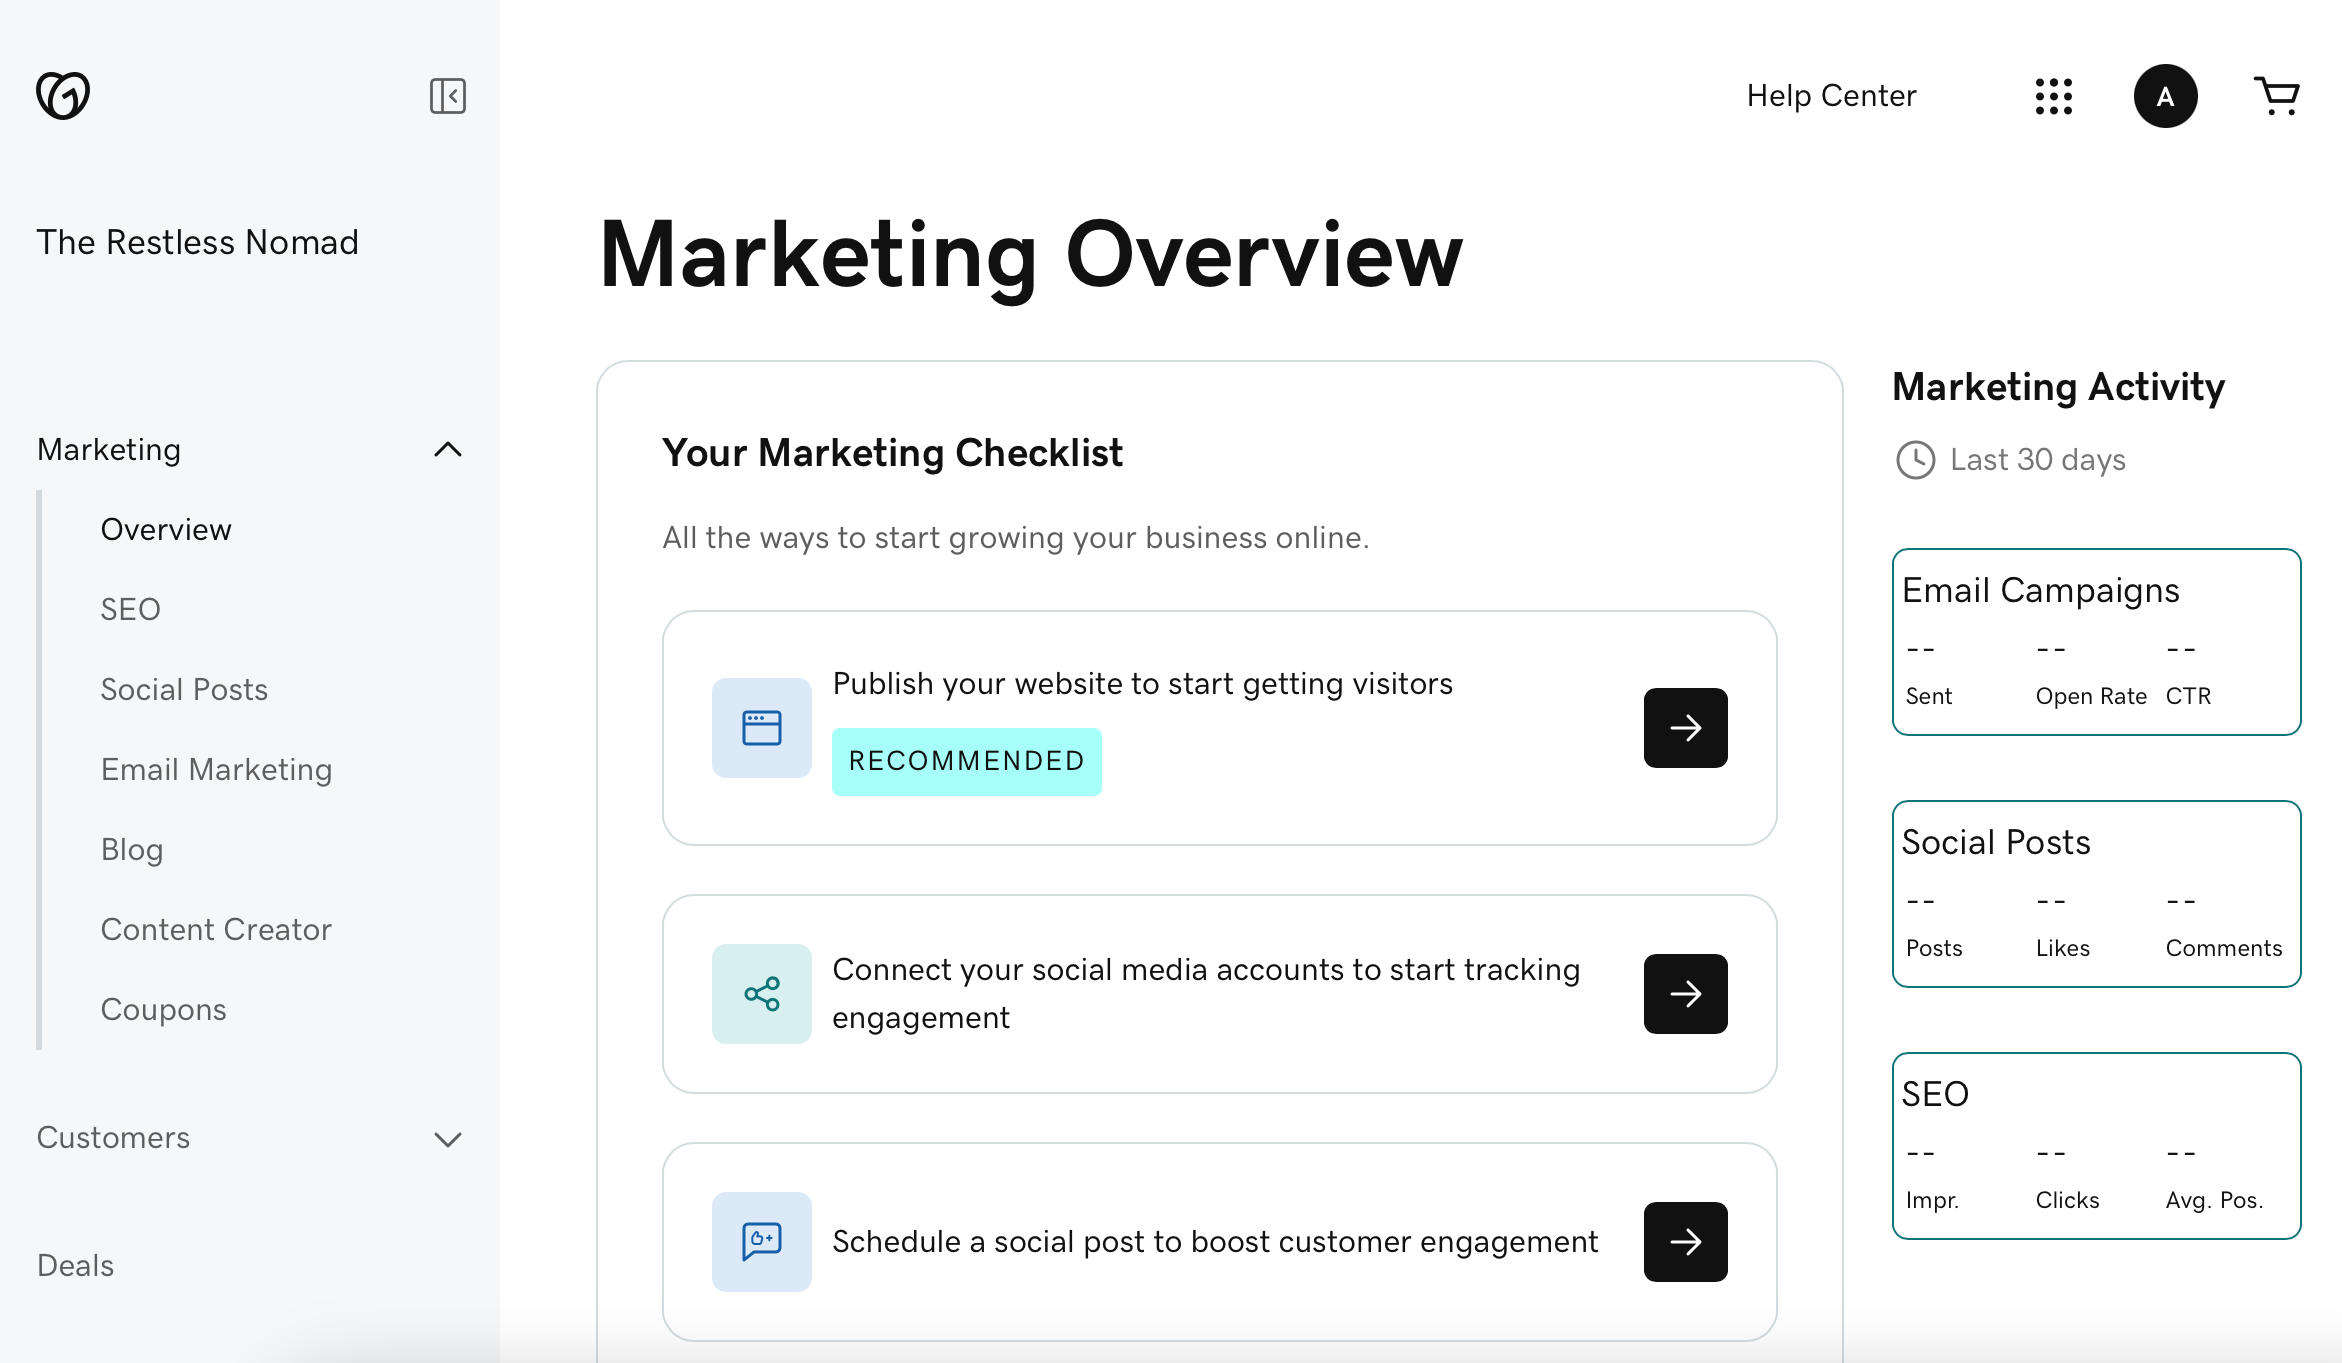Select Content Creator menu item
Screen dimensions: 2342x1363
[x=216, y=929]
